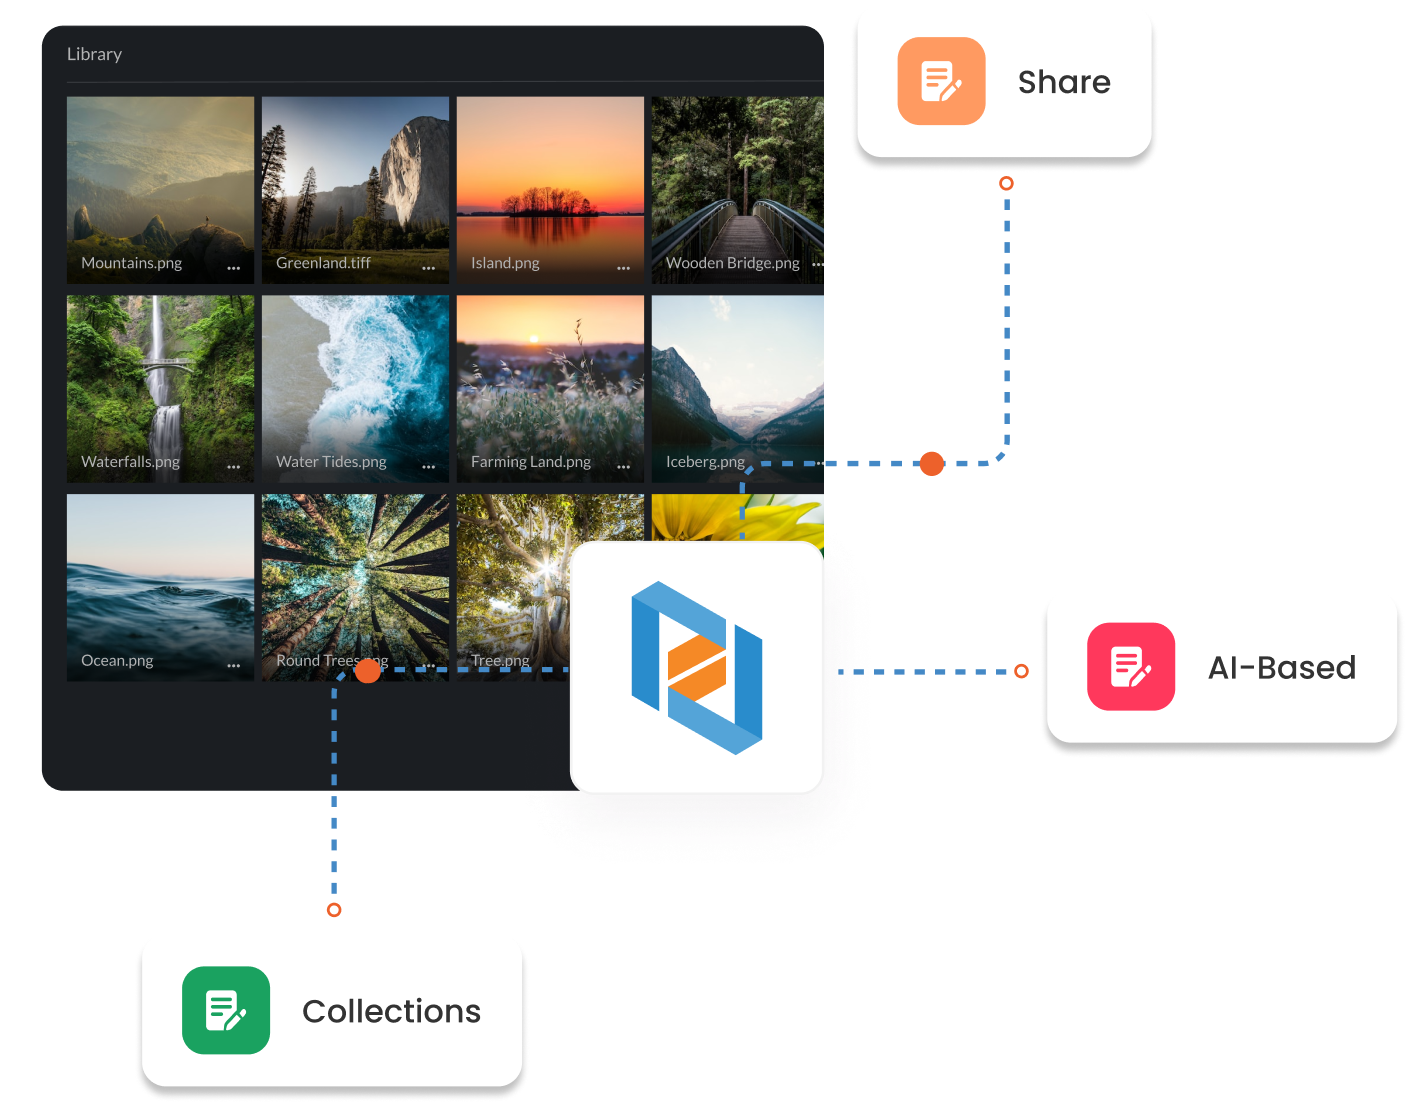Open options menu for Water Tides.png

[427, 467]
